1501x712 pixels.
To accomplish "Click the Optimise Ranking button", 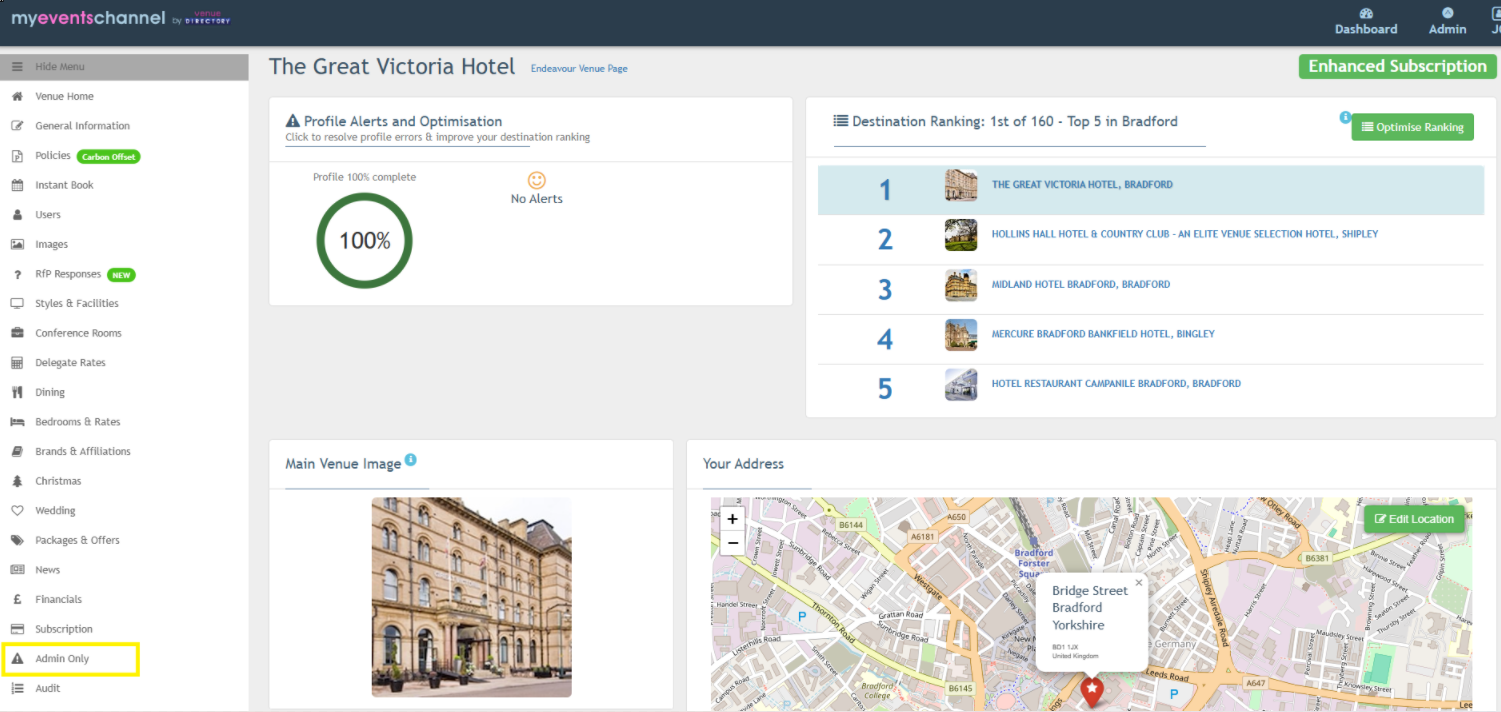I will (1412, 127).
